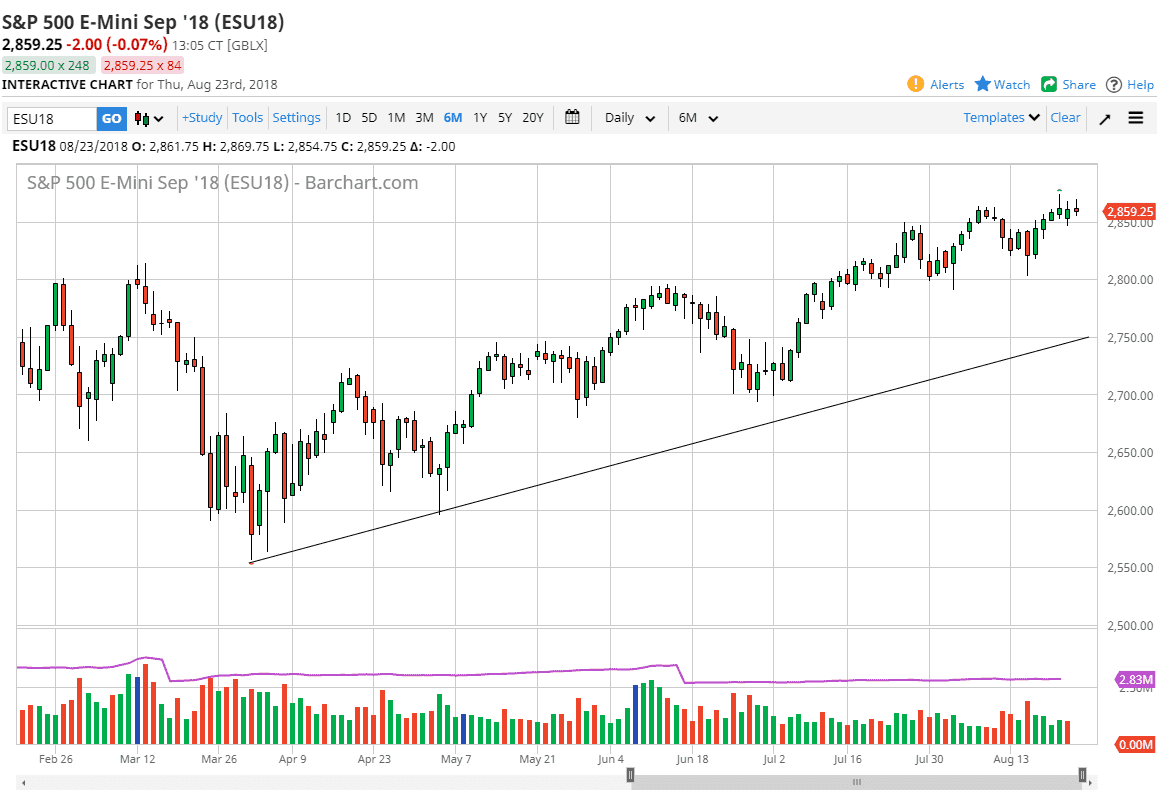Expand the Templates dropdown

tap(1002, 118)
